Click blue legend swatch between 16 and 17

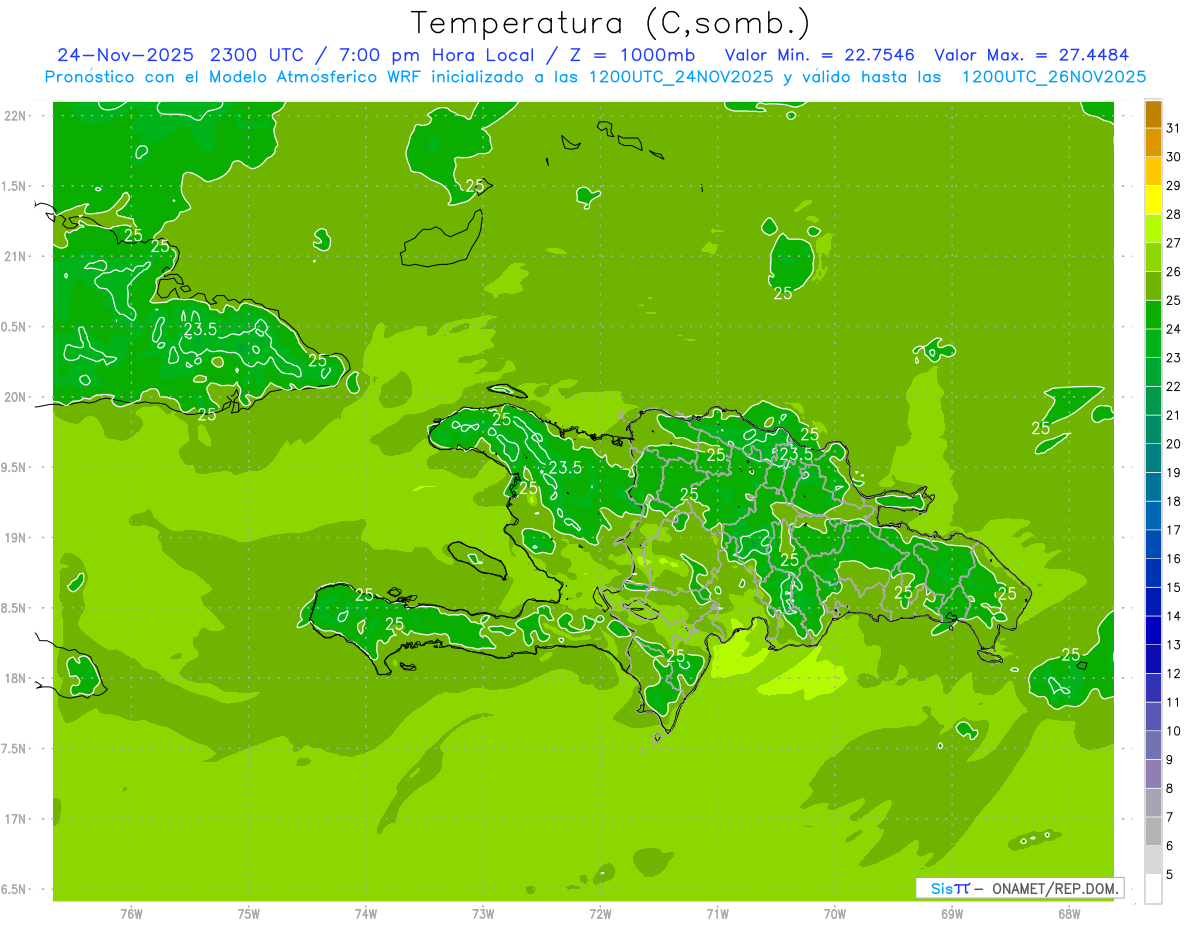(x=1153, y=544)
